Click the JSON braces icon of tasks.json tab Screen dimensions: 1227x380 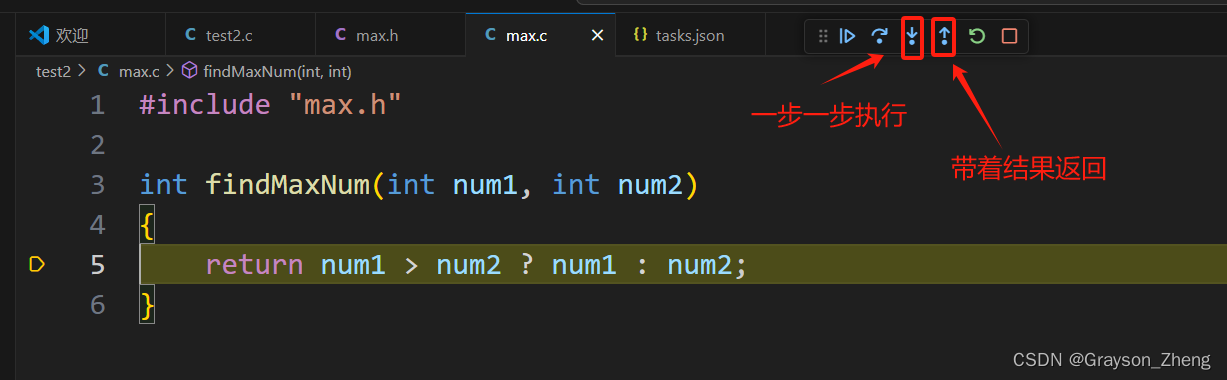[x=640, y=35]
